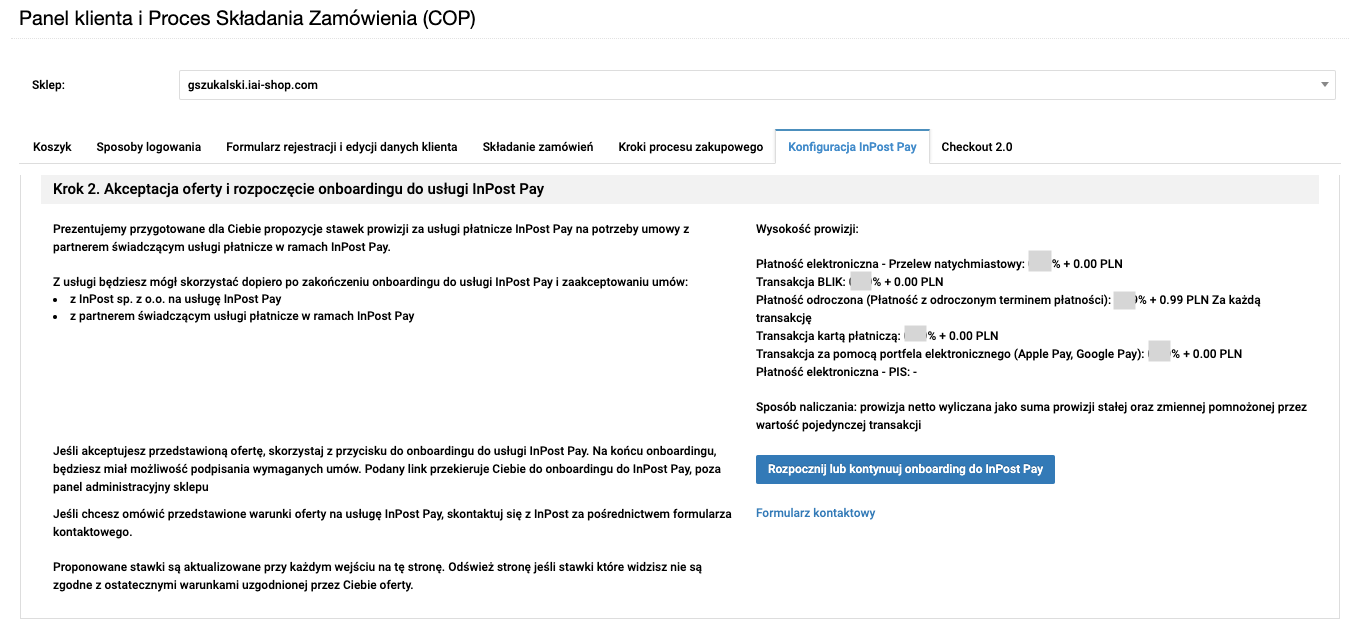Screen dimensions: 1354x632
Task: Click the Transakcja BLIK commission line
Action: [849, 282]
